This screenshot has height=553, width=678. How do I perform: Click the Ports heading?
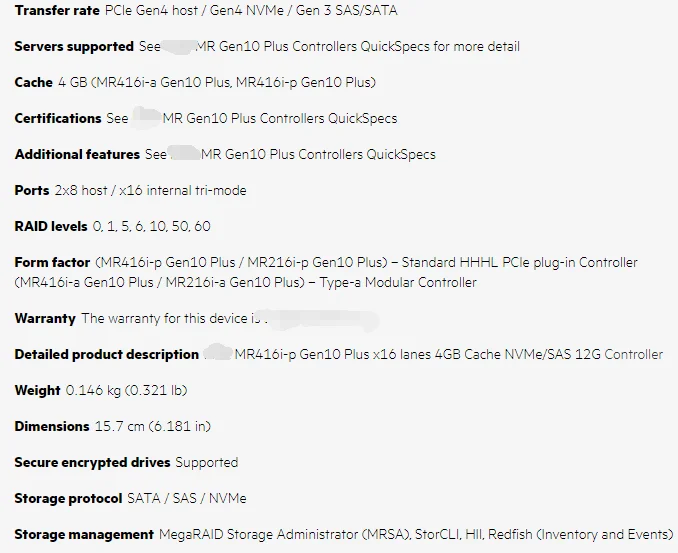tap(32, 190)
